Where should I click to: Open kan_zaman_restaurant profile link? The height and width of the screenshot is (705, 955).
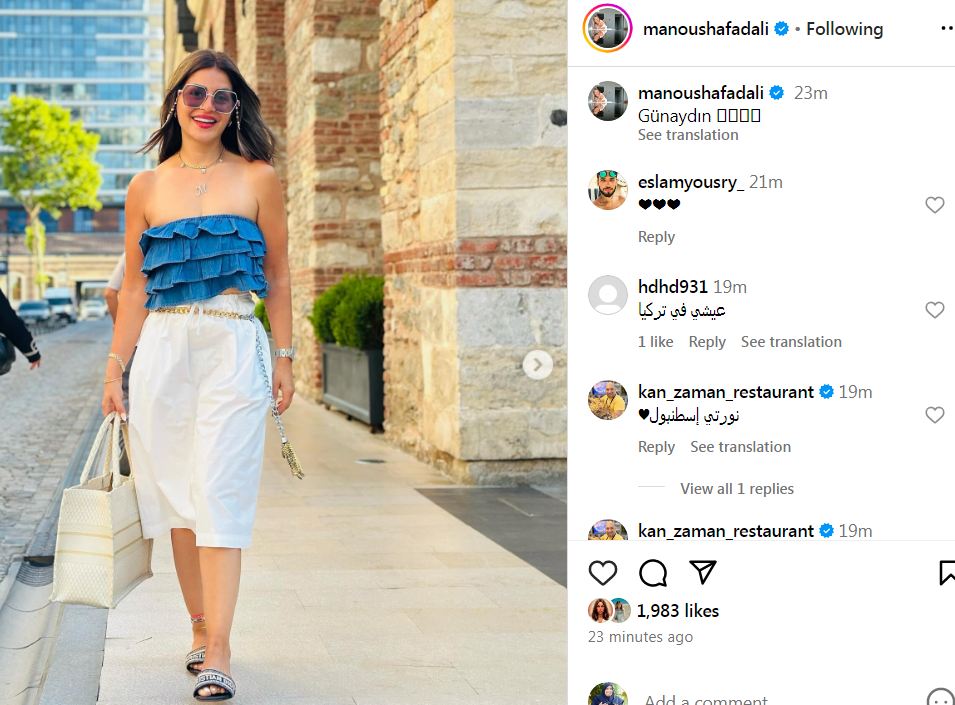(725, 392)
